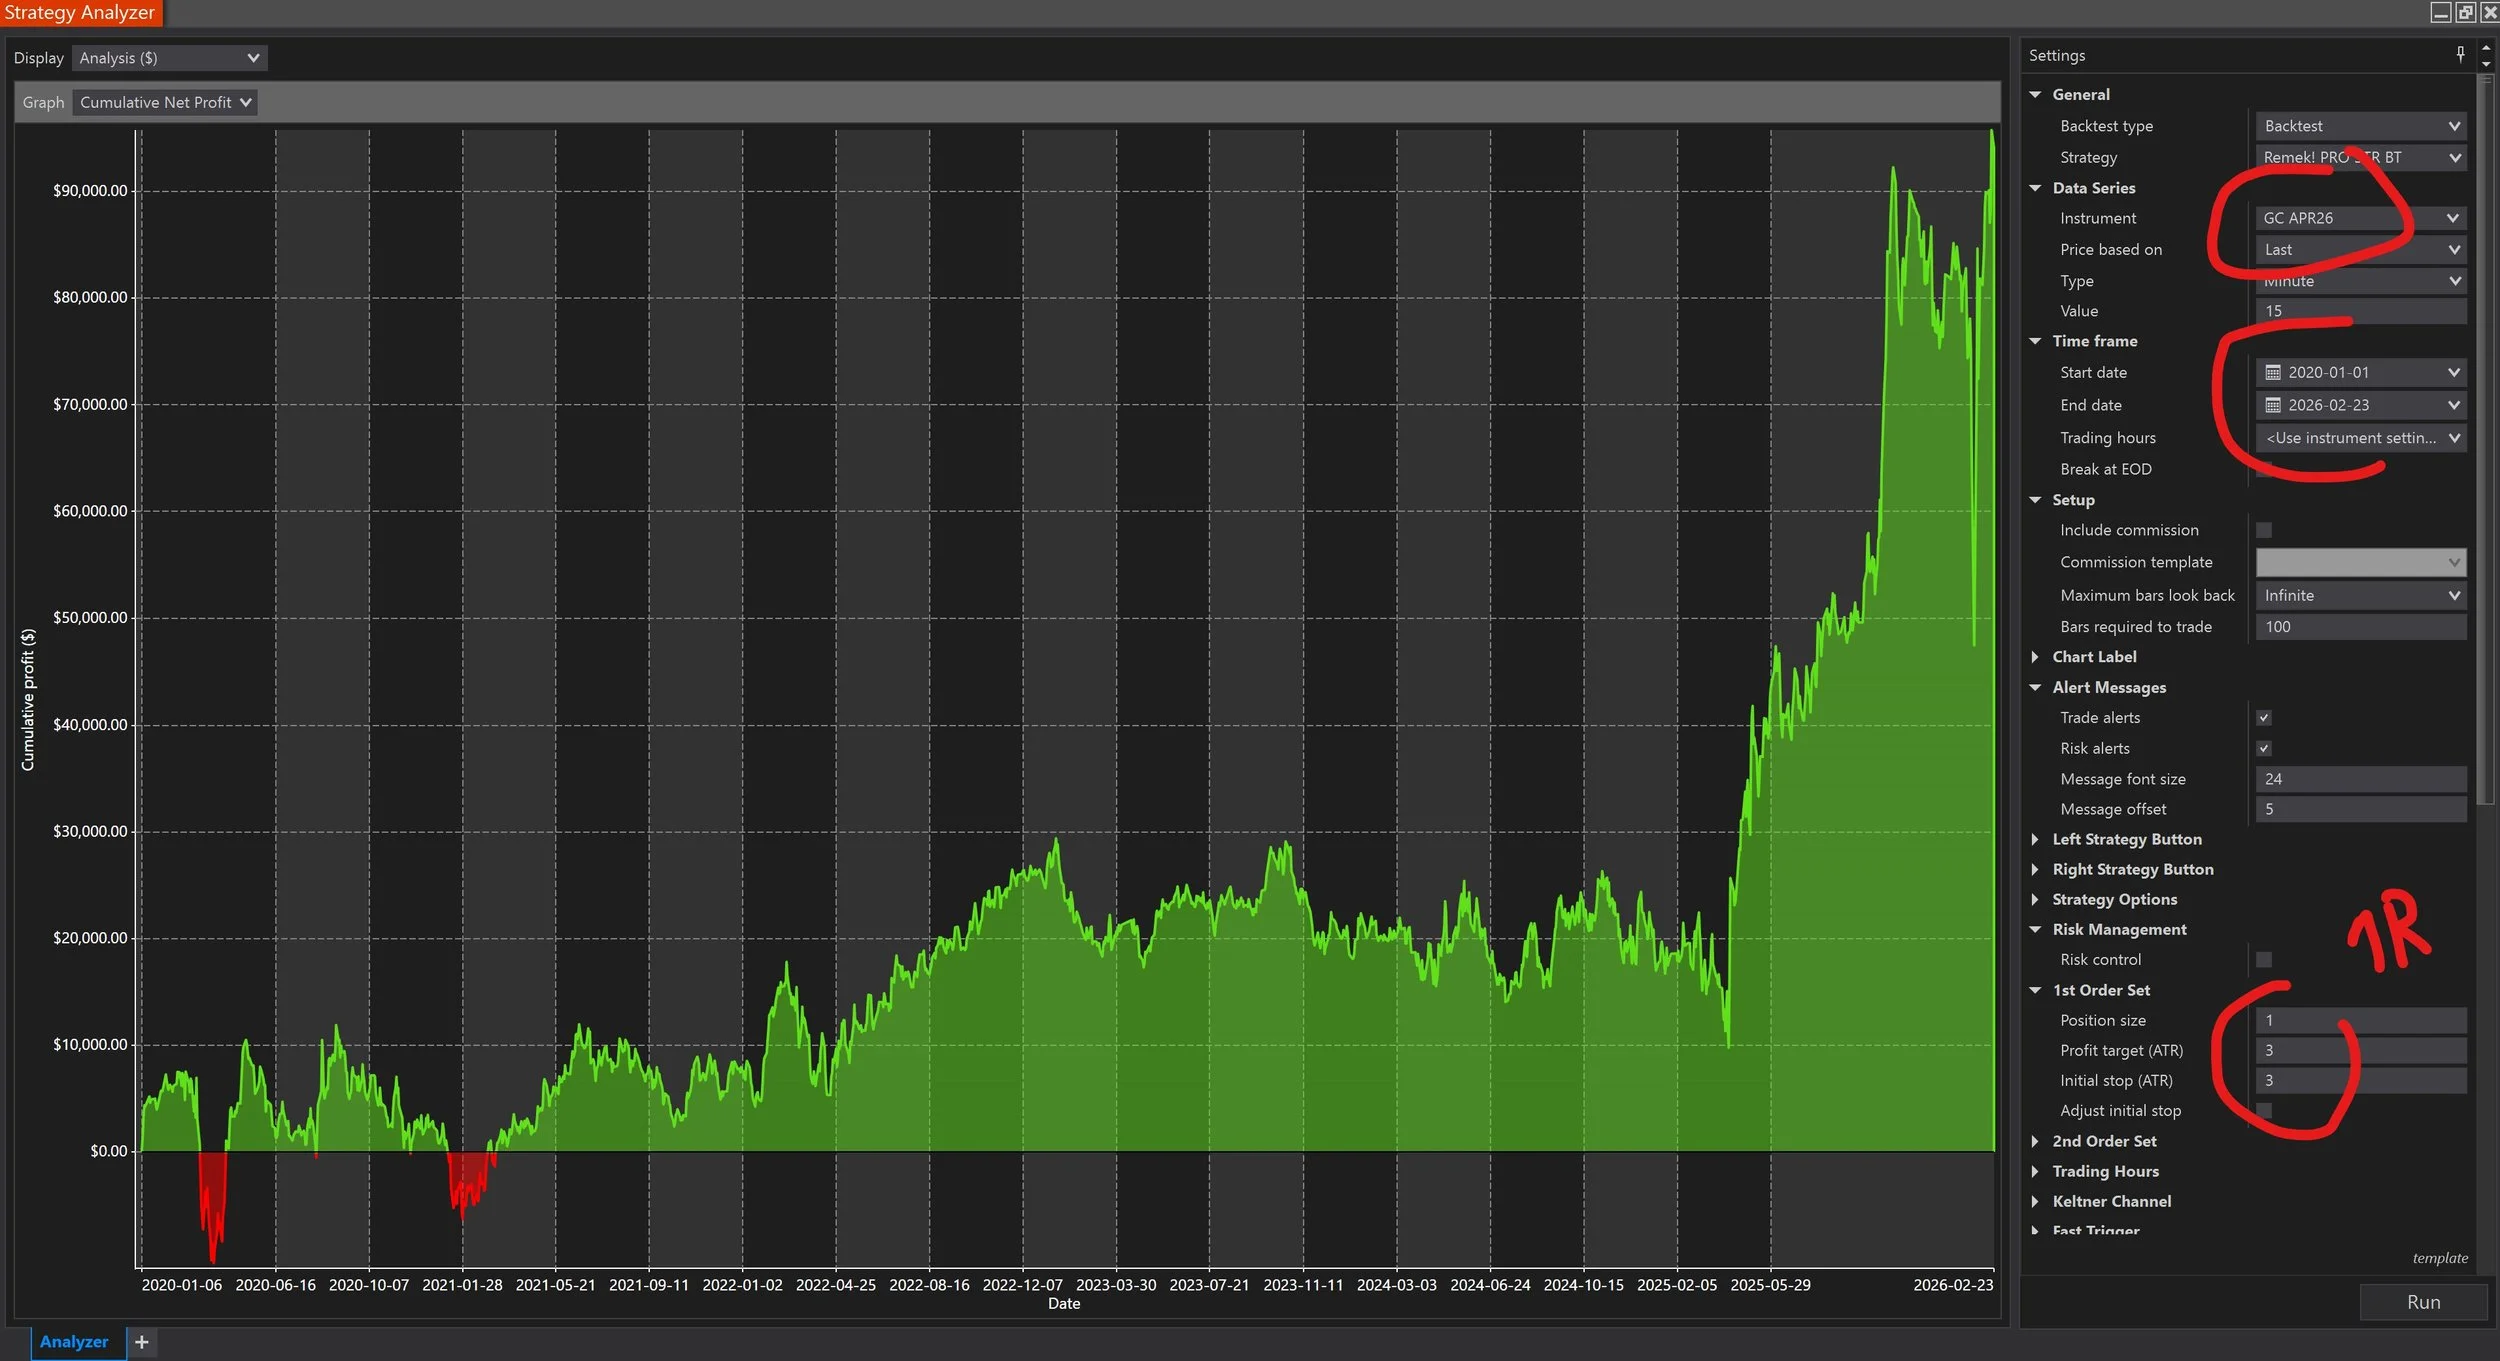2500x1361 pixels.
Task: Open the Instrument GC APR26 dropdown
Action: pos(2360,218)
